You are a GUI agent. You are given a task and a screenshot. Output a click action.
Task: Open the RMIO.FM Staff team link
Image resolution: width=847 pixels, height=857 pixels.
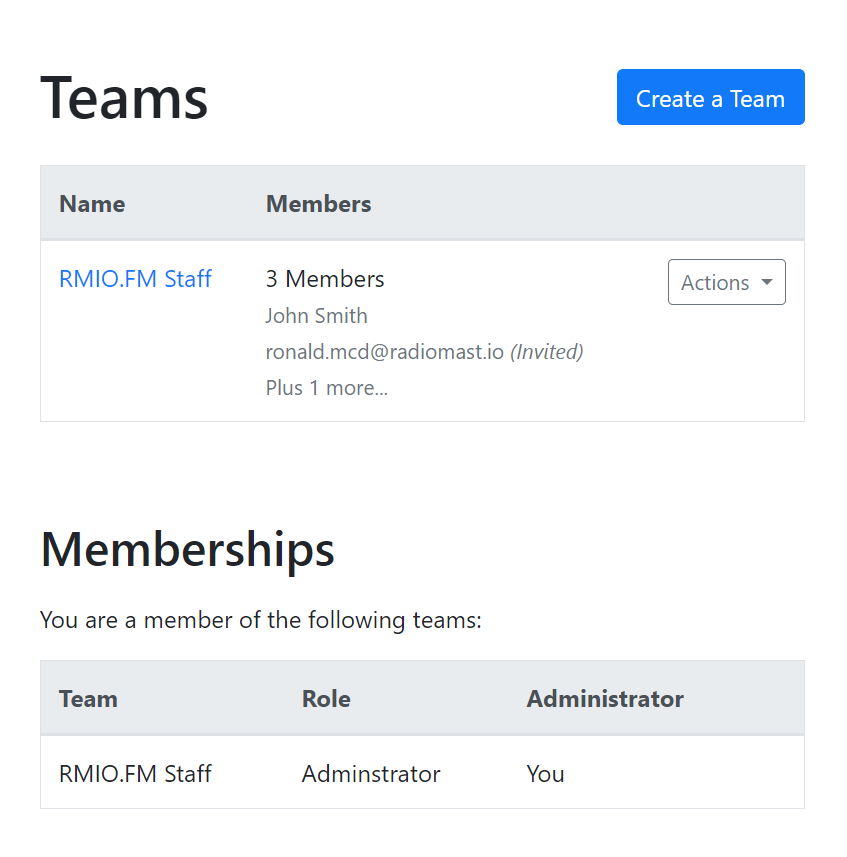[x=135, y=279]
